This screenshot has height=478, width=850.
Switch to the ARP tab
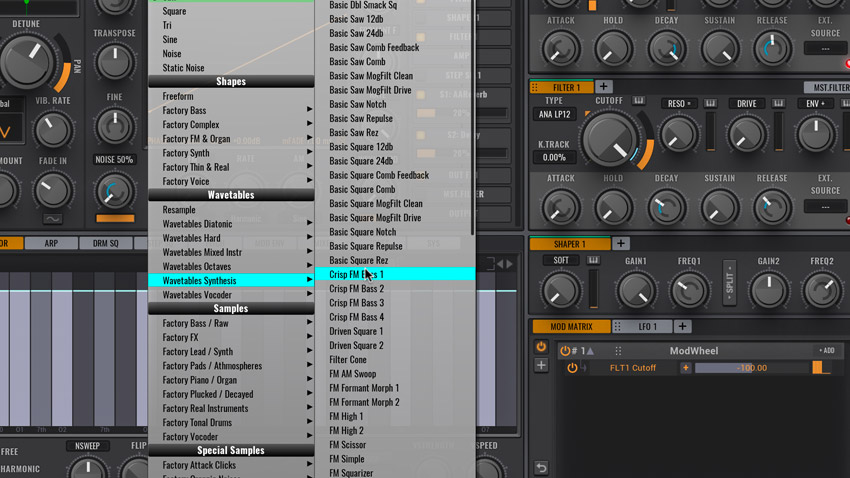pyautogui.click(x=51, y=243)
